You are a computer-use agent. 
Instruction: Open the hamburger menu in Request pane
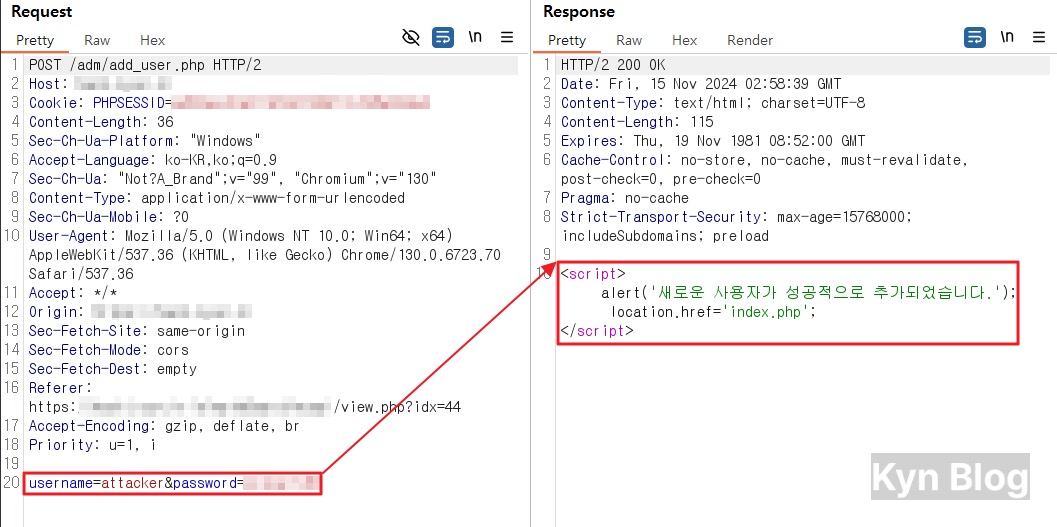508,37
